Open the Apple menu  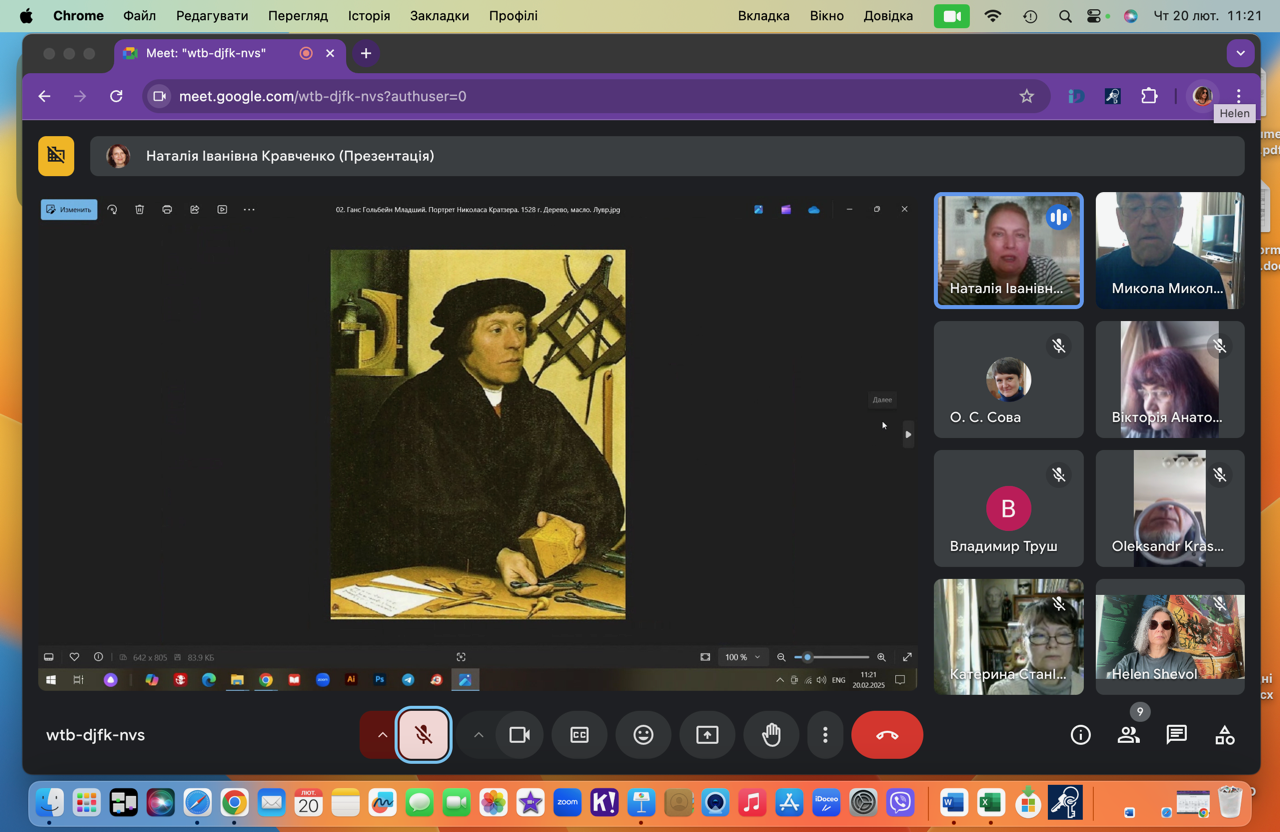point(26,16)
